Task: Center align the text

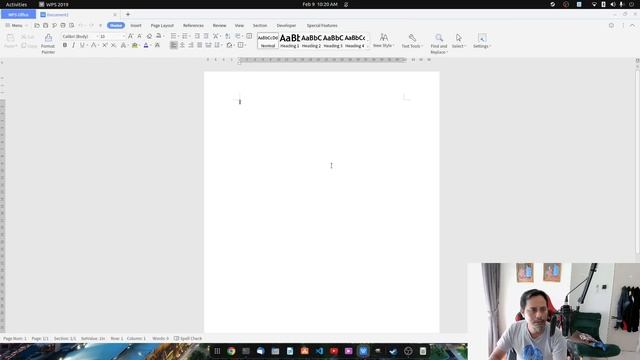Action: coord(182,45)
